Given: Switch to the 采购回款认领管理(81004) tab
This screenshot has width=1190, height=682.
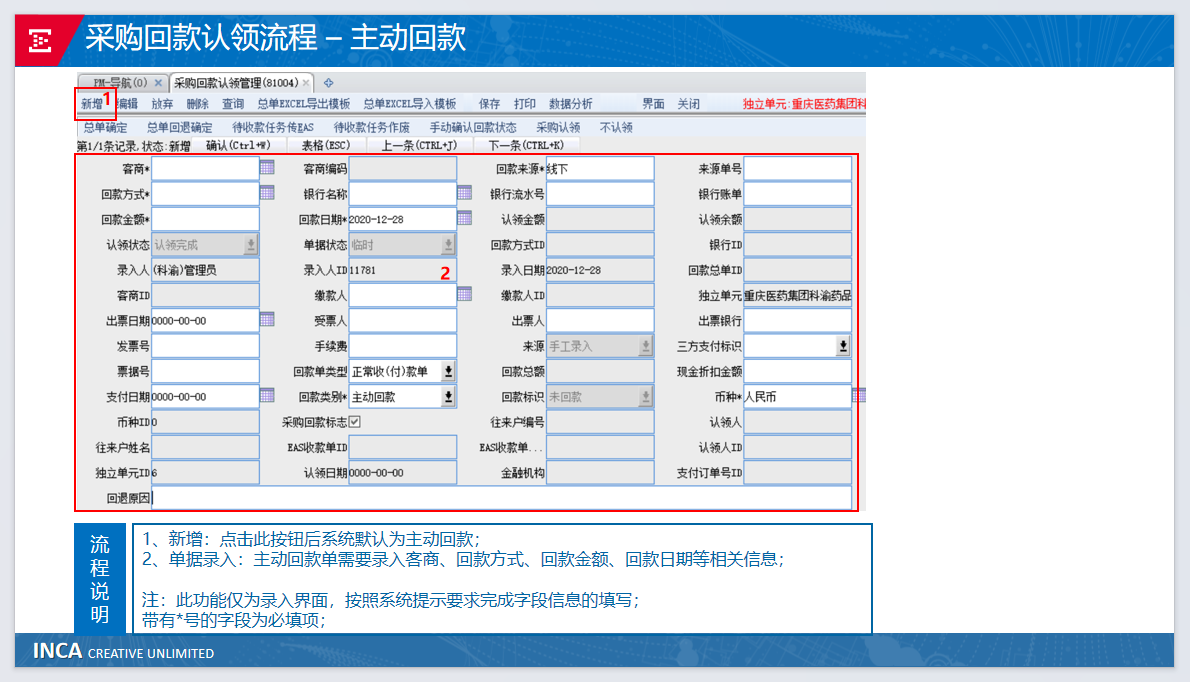Looking at the screenshot, I should click(x=236, y=83).
